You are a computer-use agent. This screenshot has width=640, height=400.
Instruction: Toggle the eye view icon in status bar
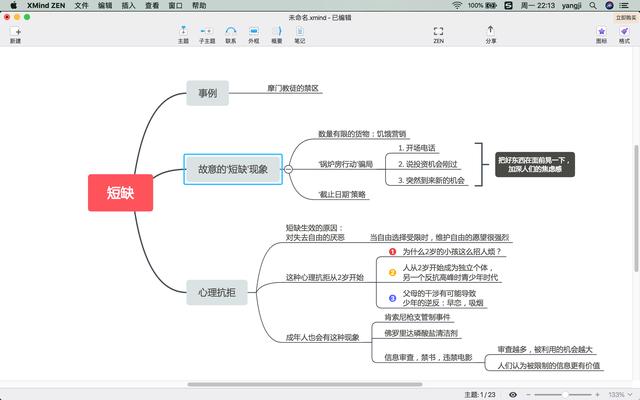513,395
